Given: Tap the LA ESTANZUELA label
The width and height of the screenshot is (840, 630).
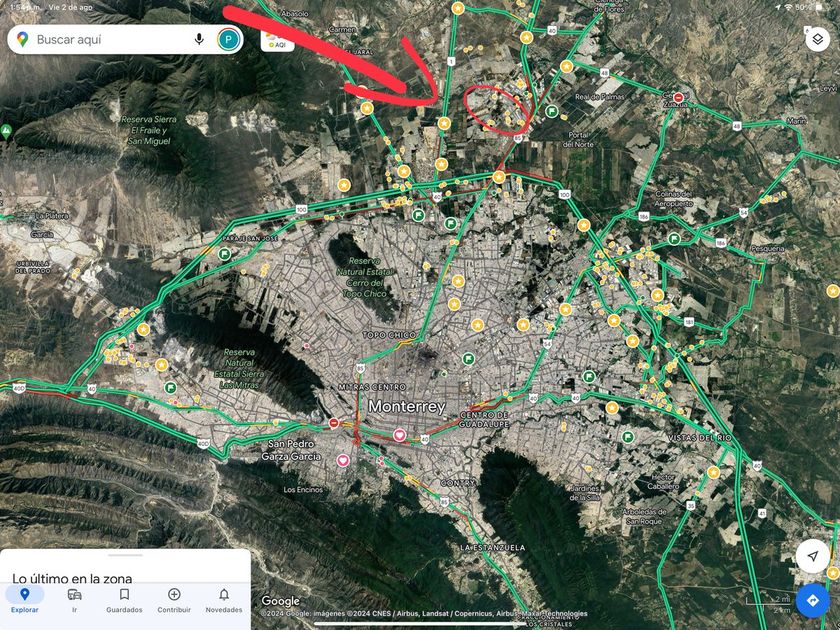Looking at the screenshot, I should (493, 548).
